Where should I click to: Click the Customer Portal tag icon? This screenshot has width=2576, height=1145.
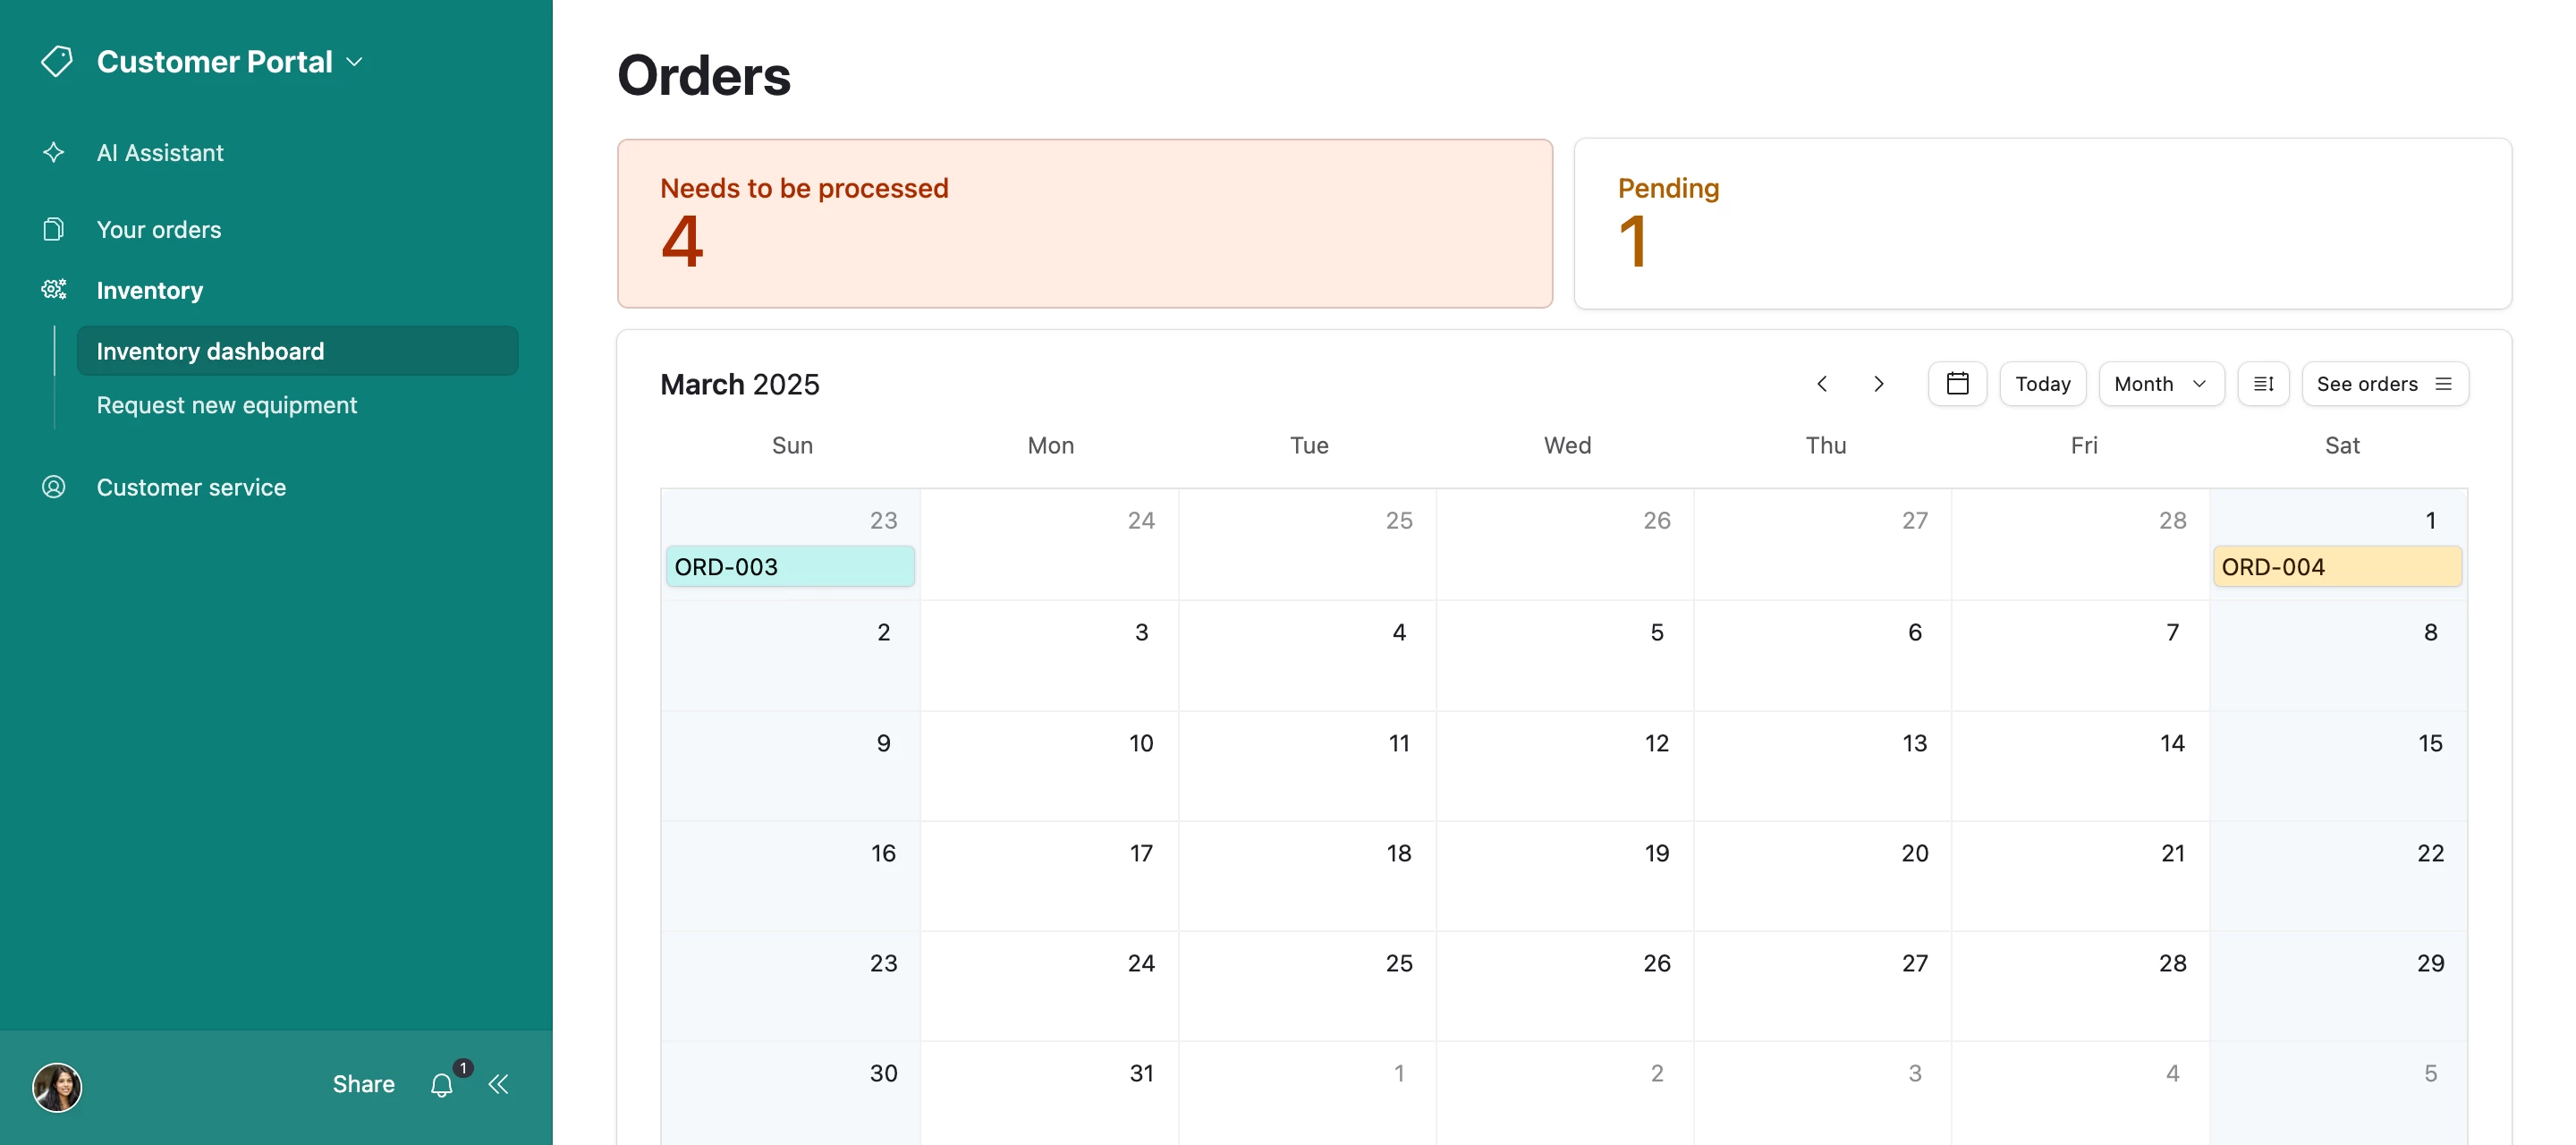pyautogui.click(x=56, y=60)
